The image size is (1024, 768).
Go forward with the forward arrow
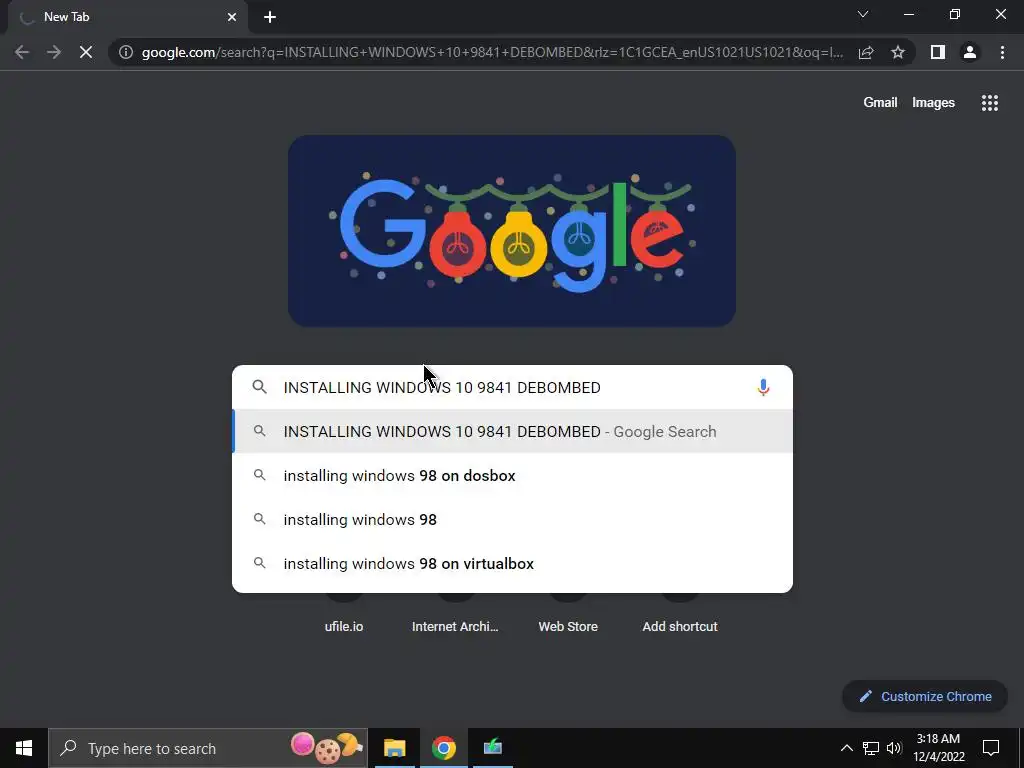pyautogui.click(x=54, y=52)
